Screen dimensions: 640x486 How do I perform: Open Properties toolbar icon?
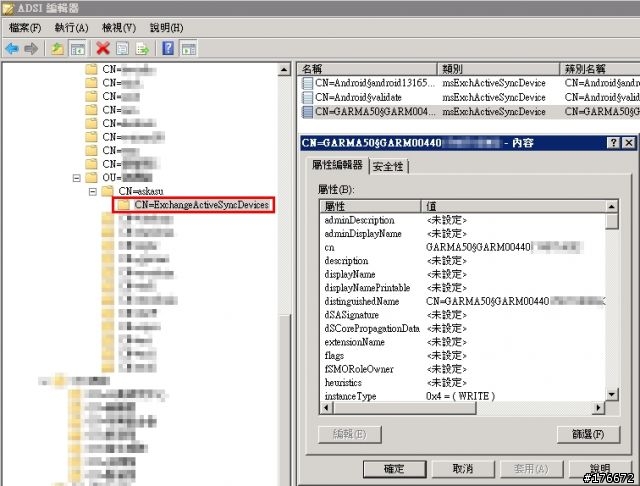coord(122,49)
